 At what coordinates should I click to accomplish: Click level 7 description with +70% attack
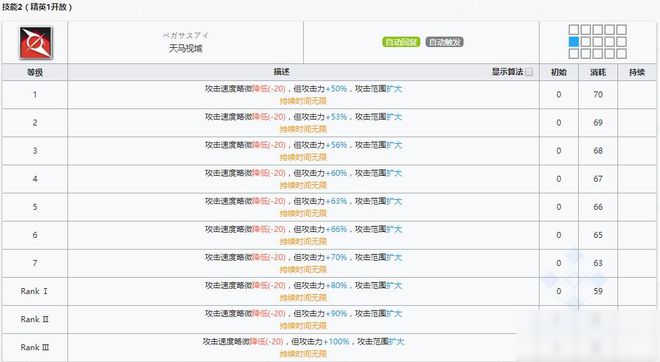[x=303, y=263]
